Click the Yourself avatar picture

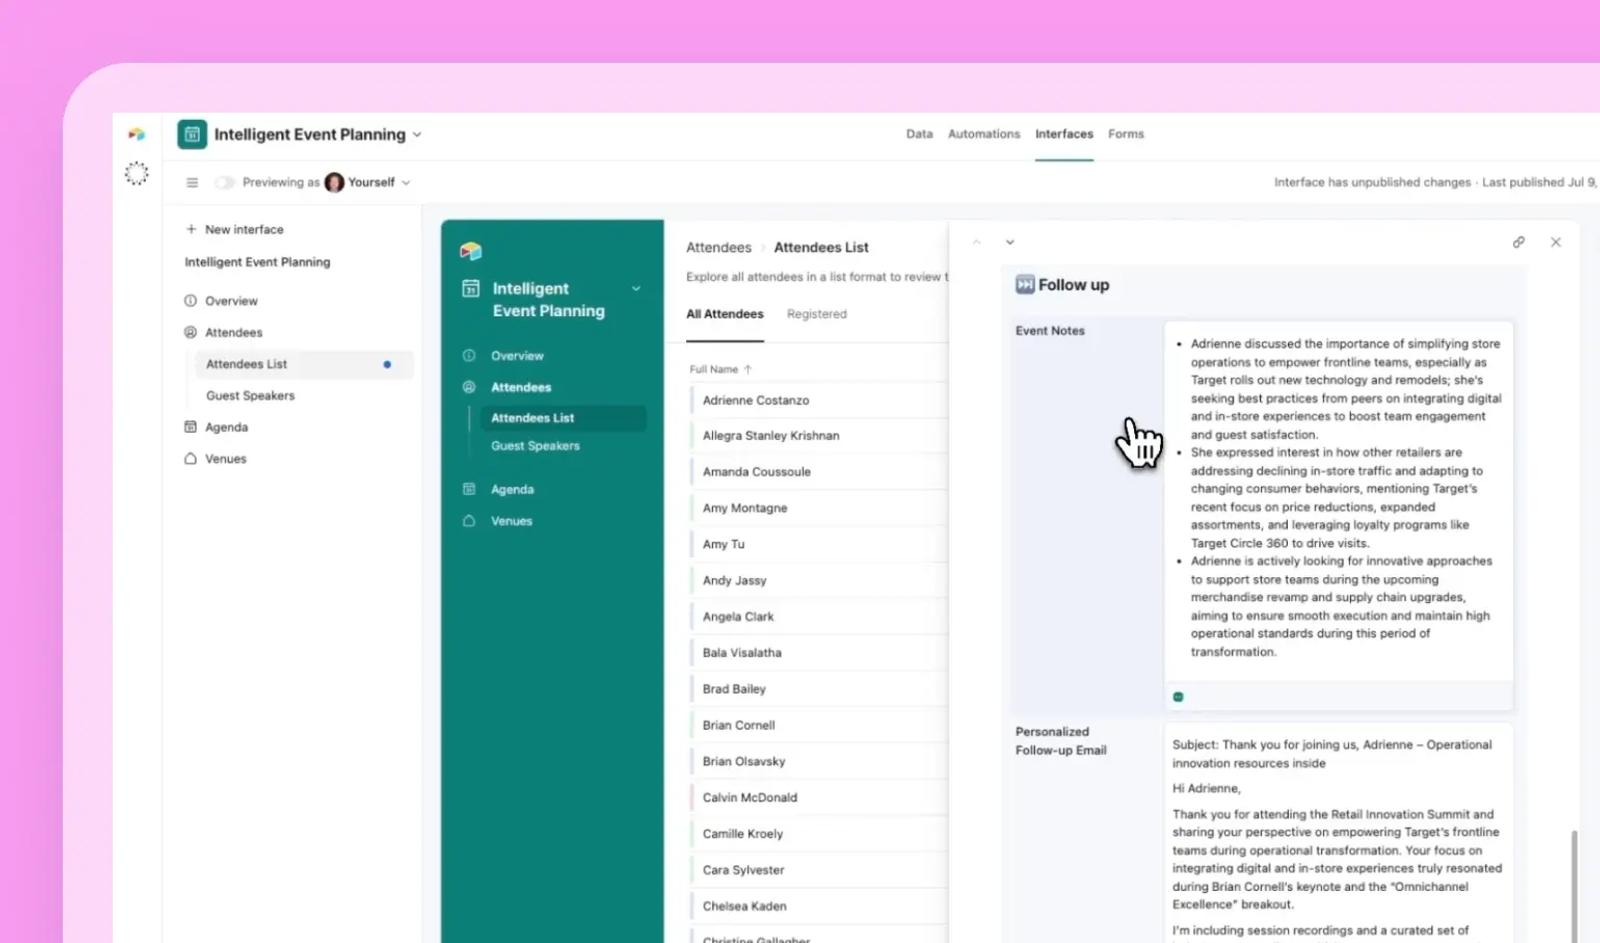click(x=334, y=182)
